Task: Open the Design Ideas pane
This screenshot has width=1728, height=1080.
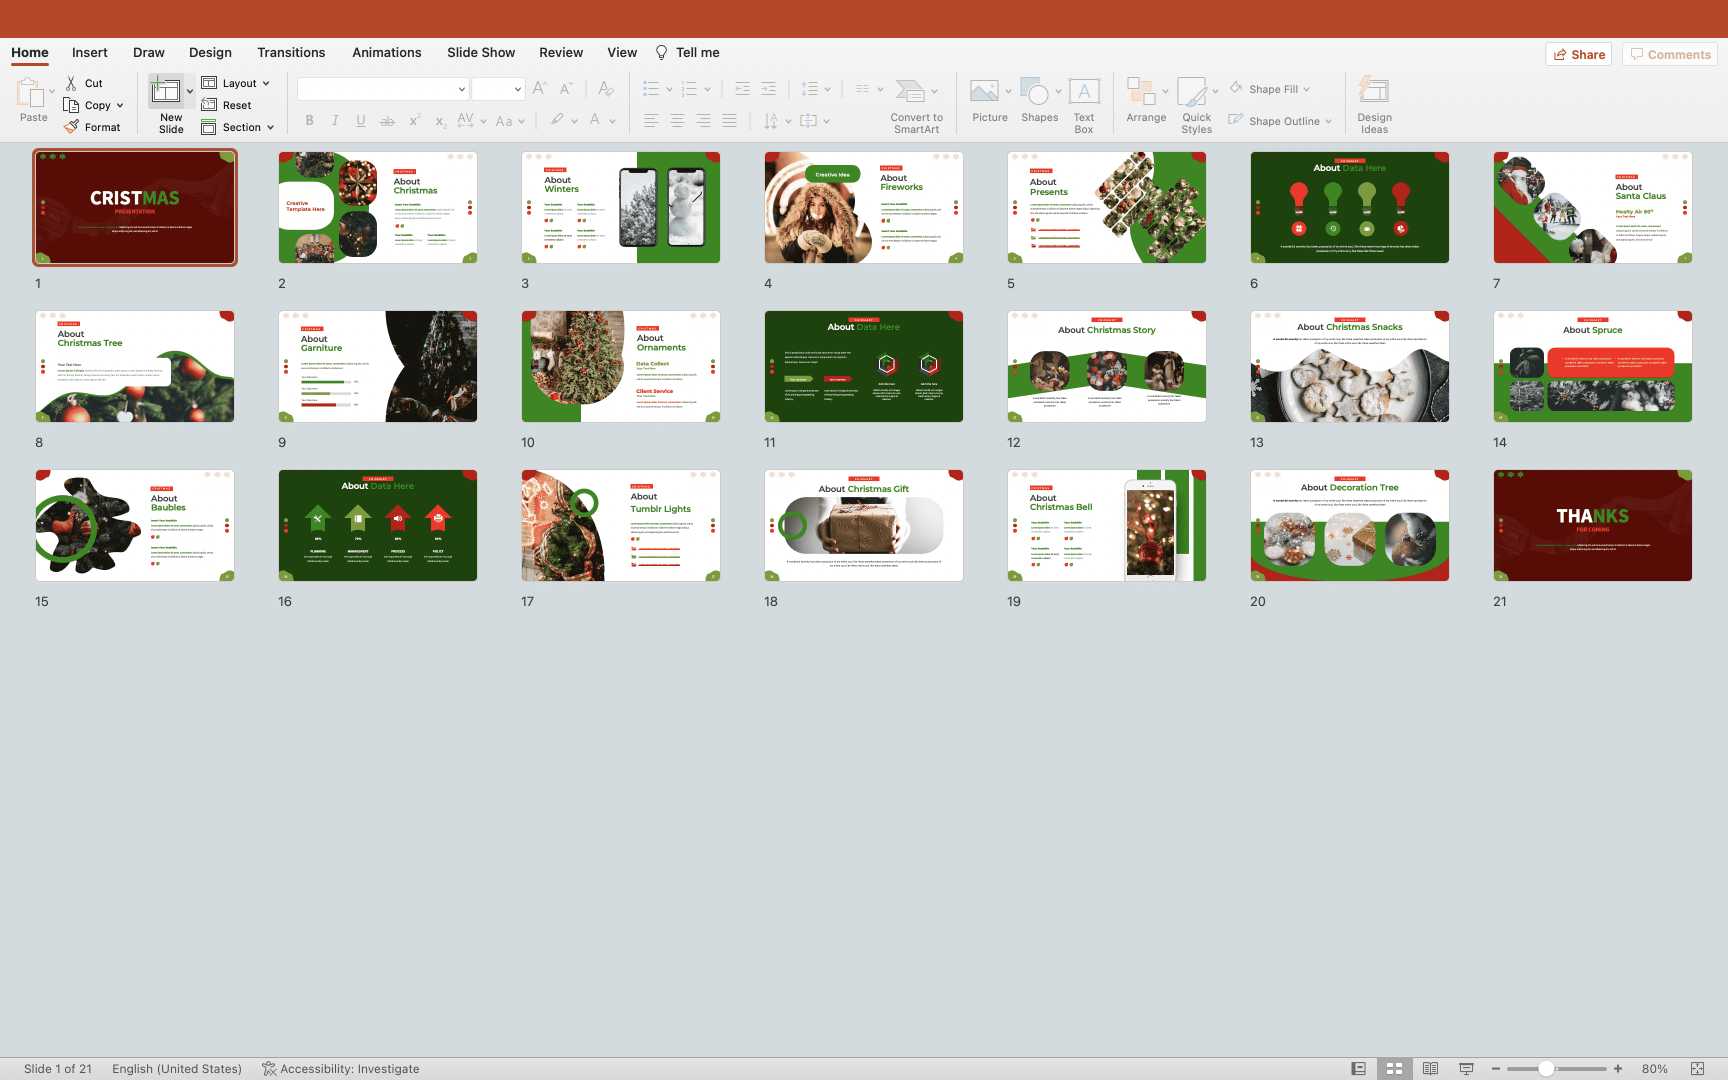Action: (x=1374, y=93)
